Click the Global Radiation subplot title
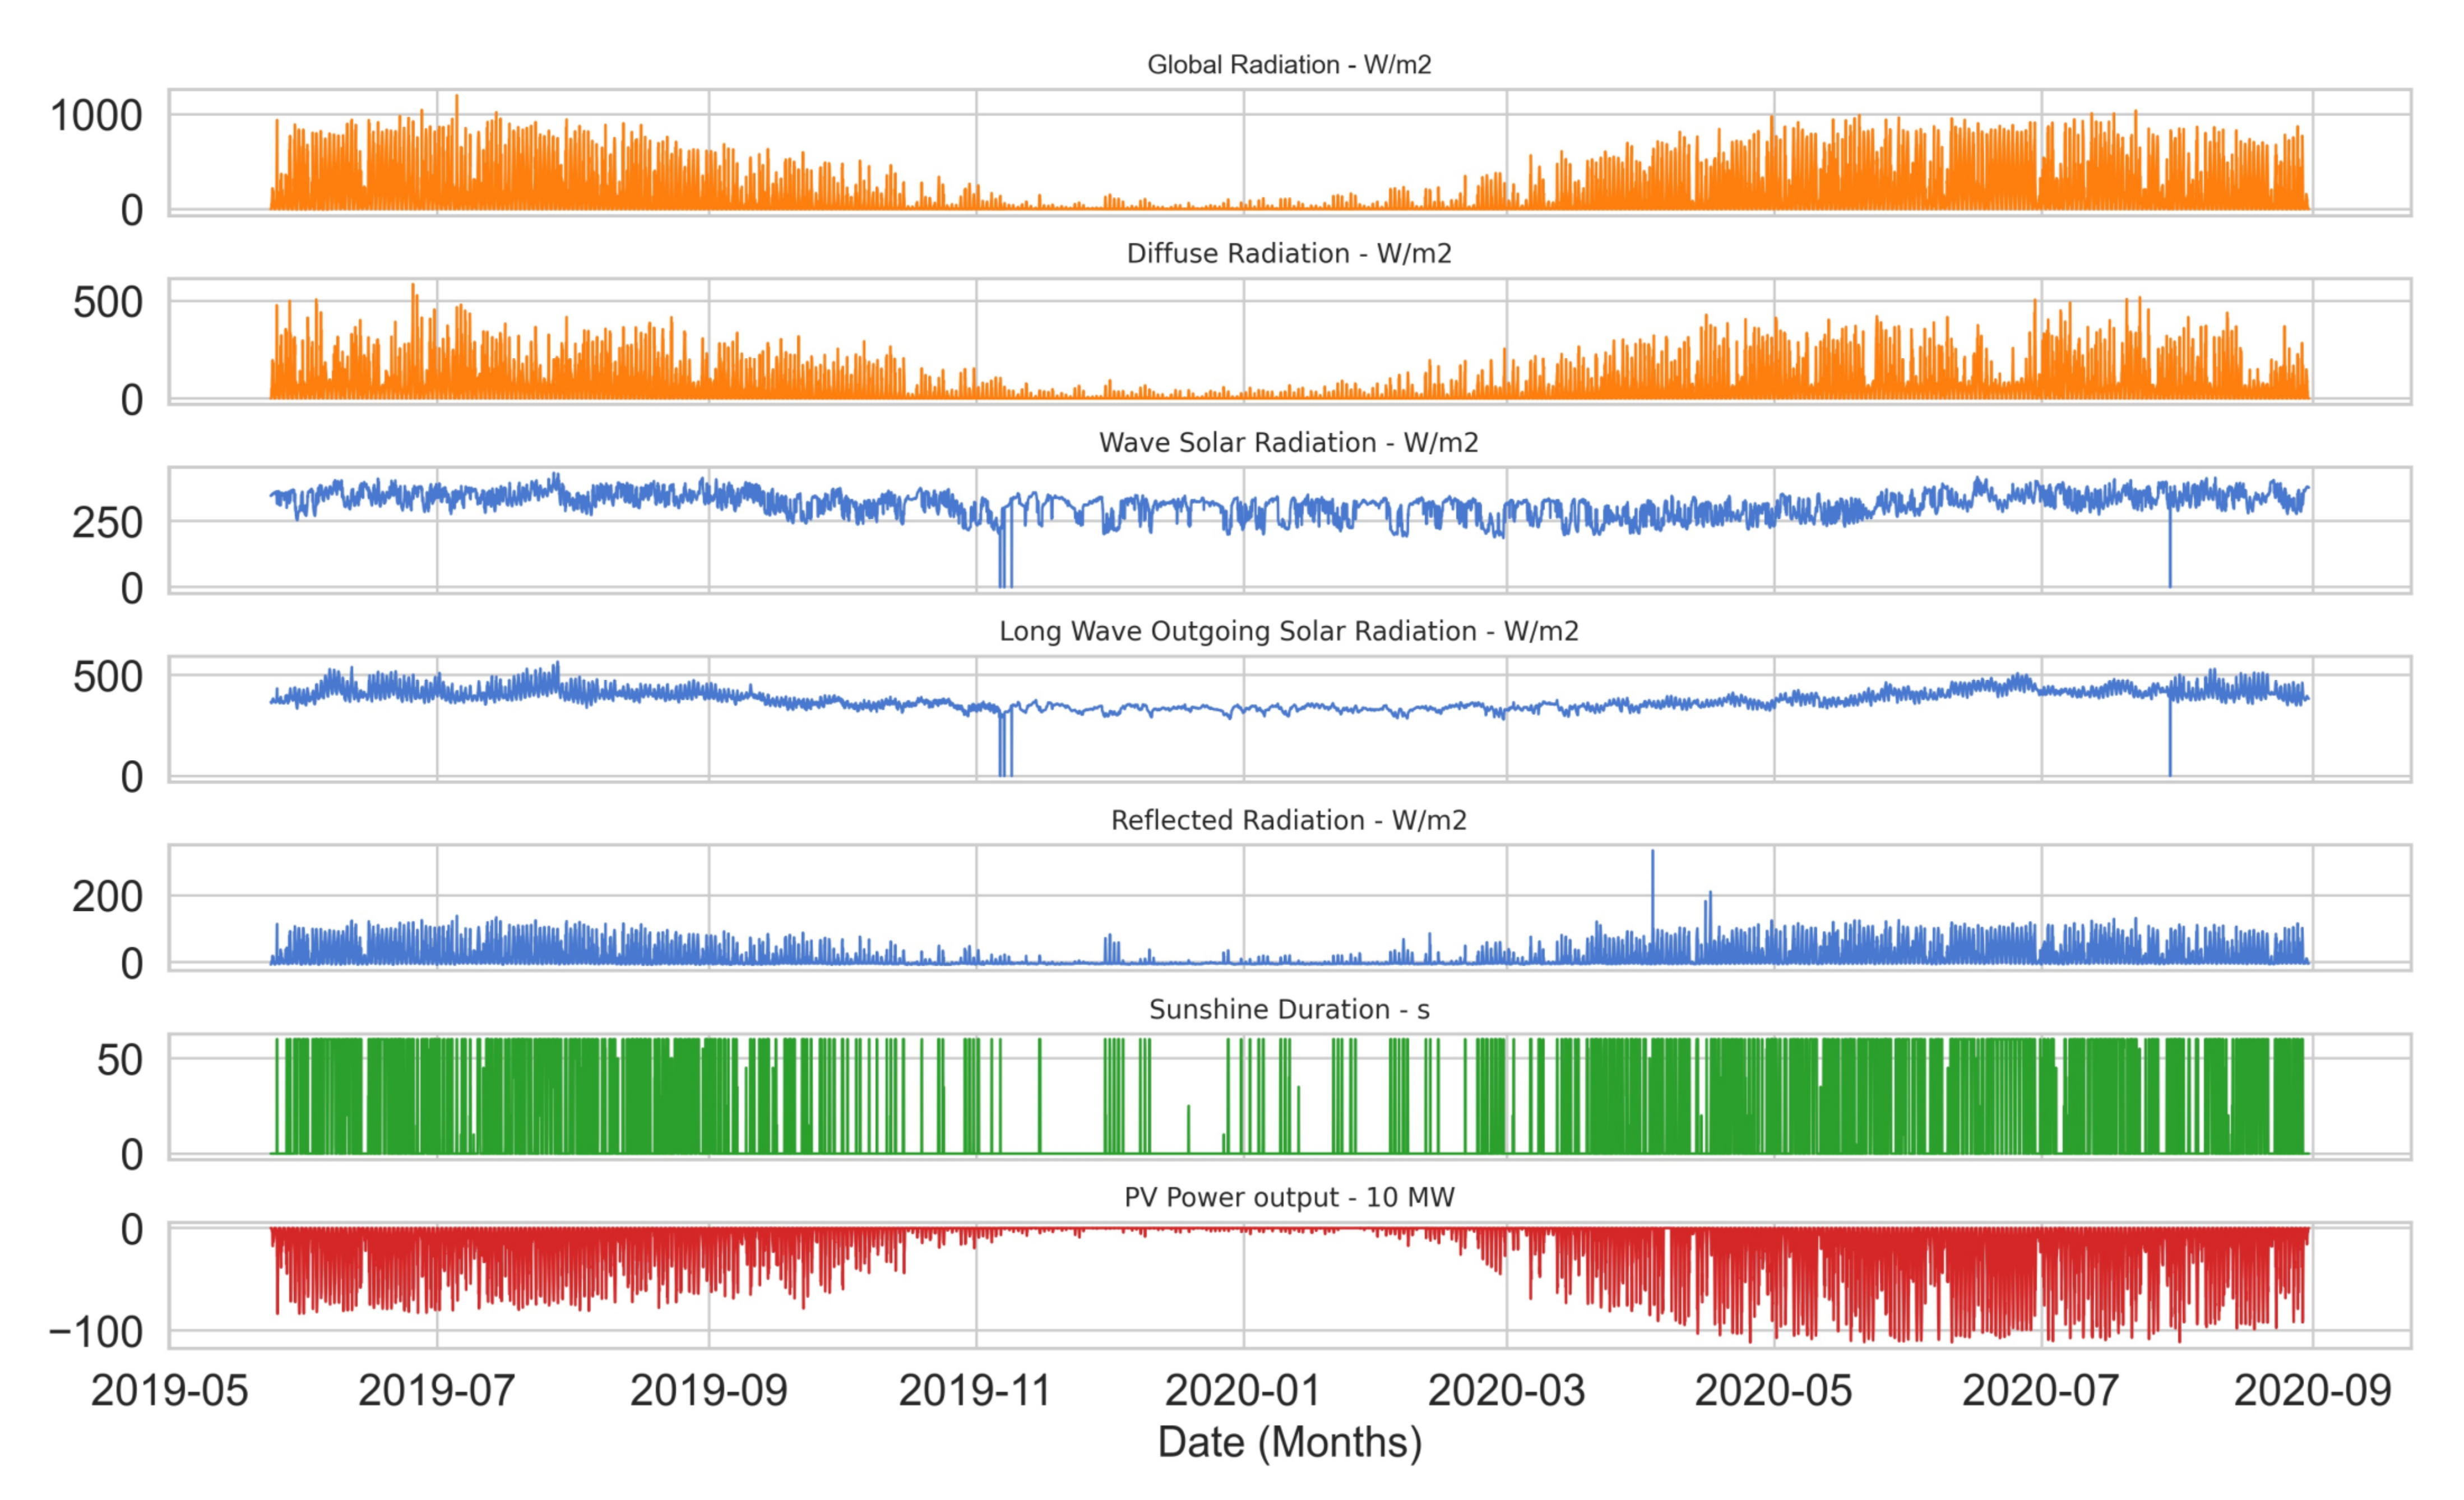This screenshot has width=2464, height=1500. click(x=1289, y=65)
